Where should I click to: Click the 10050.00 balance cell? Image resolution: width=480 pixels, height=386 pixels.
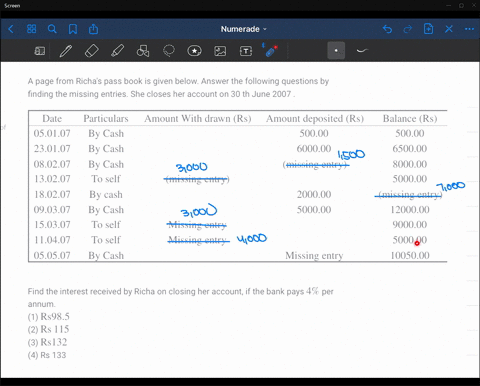[x=410, y=255]
